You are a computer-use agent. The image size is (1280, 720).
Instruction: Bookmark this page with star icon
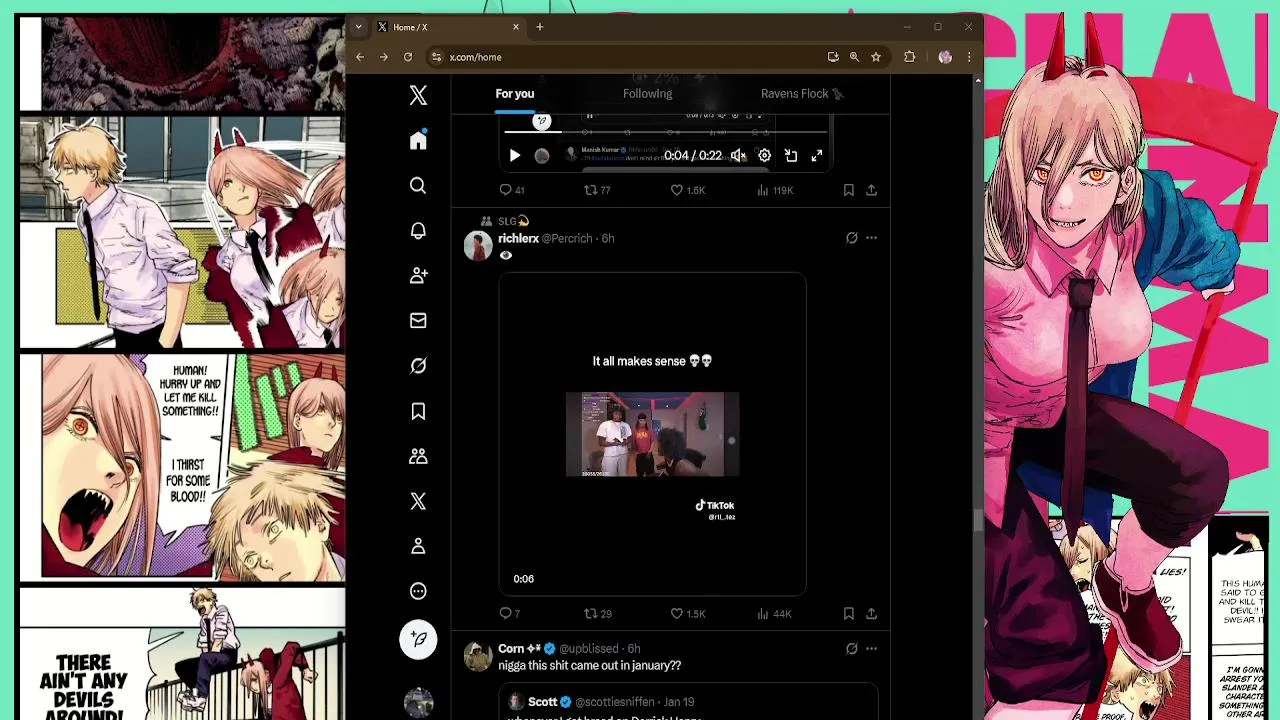876,57
